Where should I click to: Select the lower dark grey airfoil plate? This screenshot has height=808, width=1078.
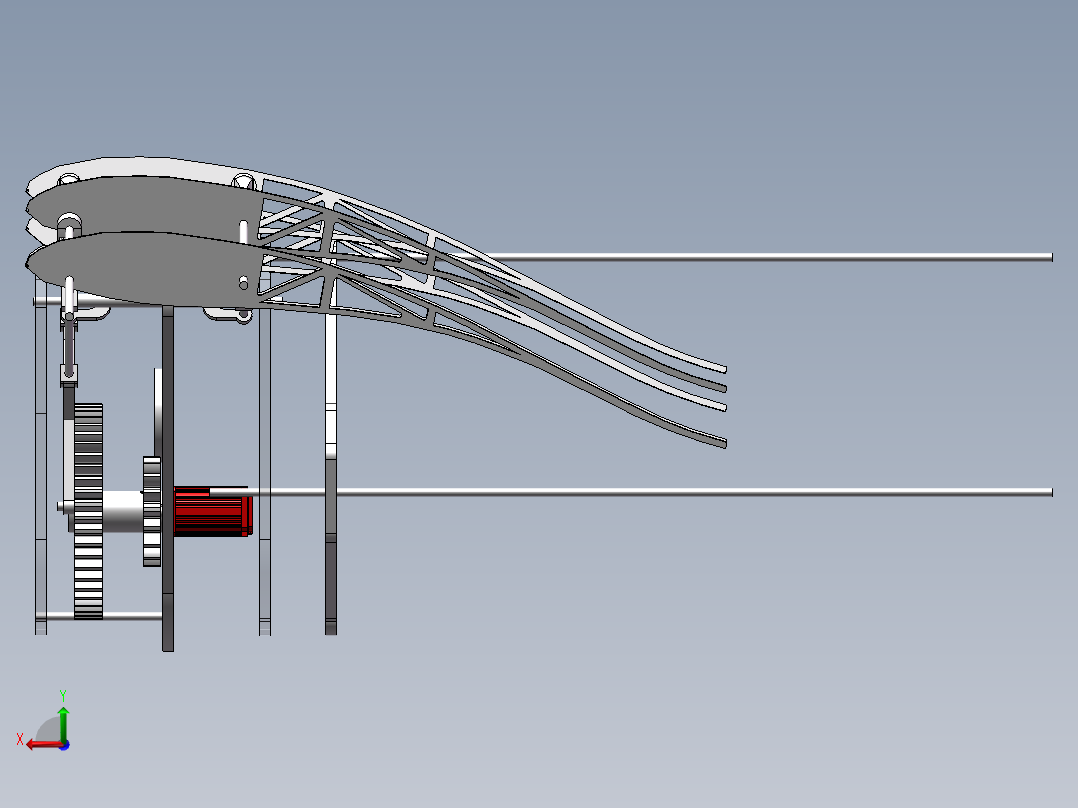click(x=144, y=268)
